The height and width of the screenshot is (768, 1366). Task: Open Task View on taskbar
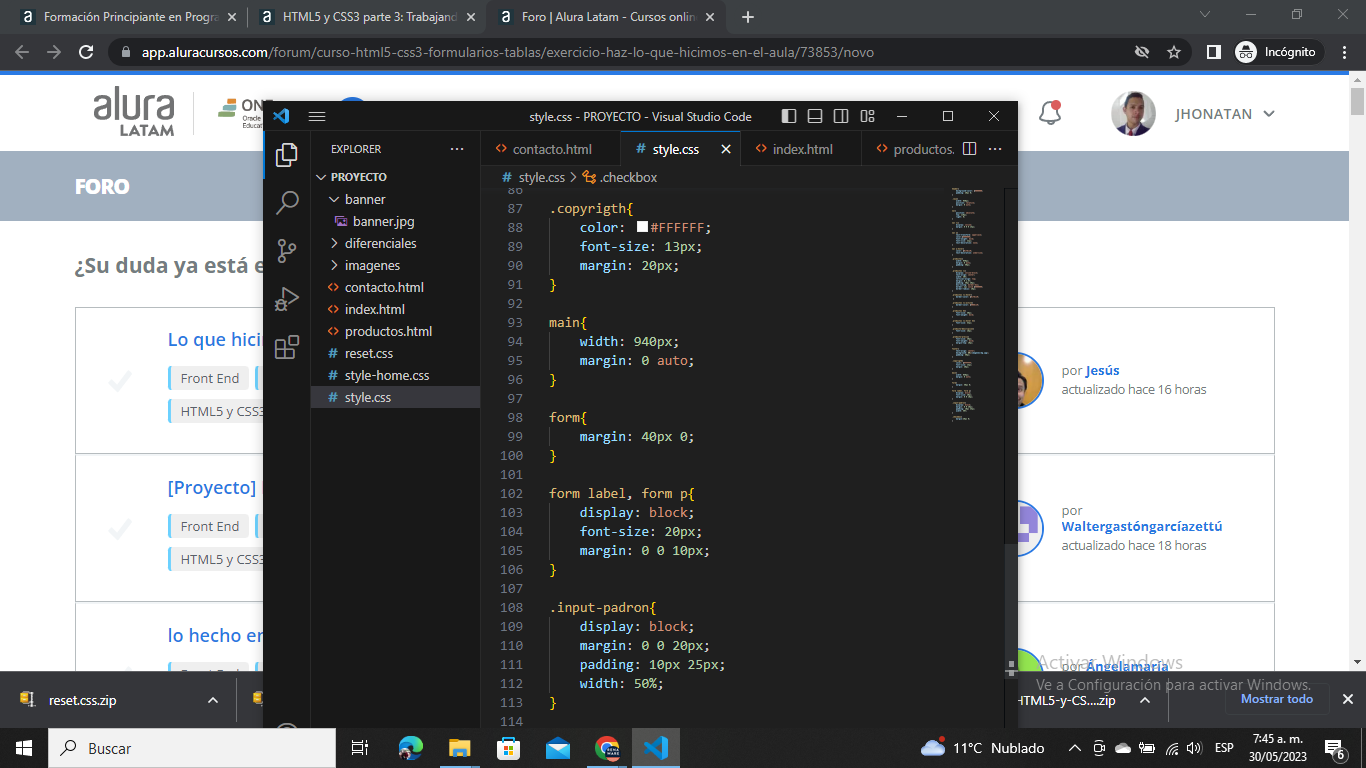(x=360, y=748)
